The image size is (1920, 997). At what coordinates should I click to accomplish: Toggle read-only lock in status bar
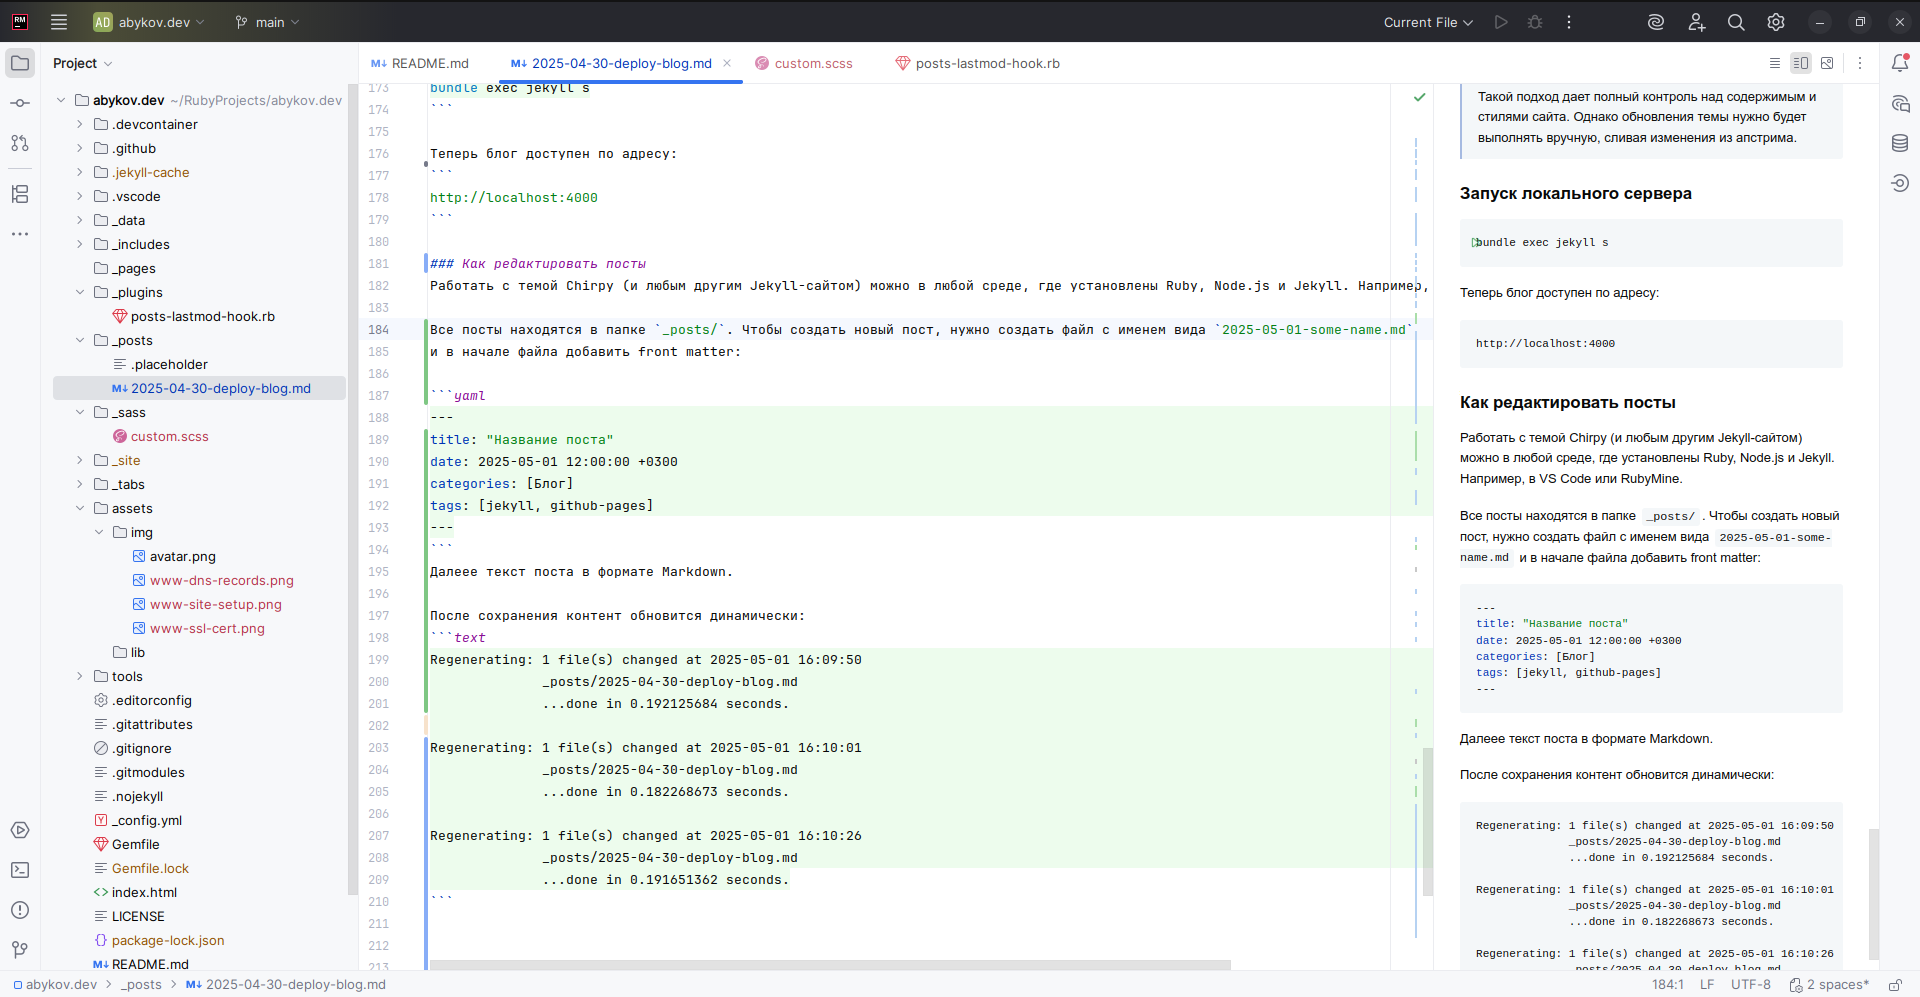coord(1895,985)
